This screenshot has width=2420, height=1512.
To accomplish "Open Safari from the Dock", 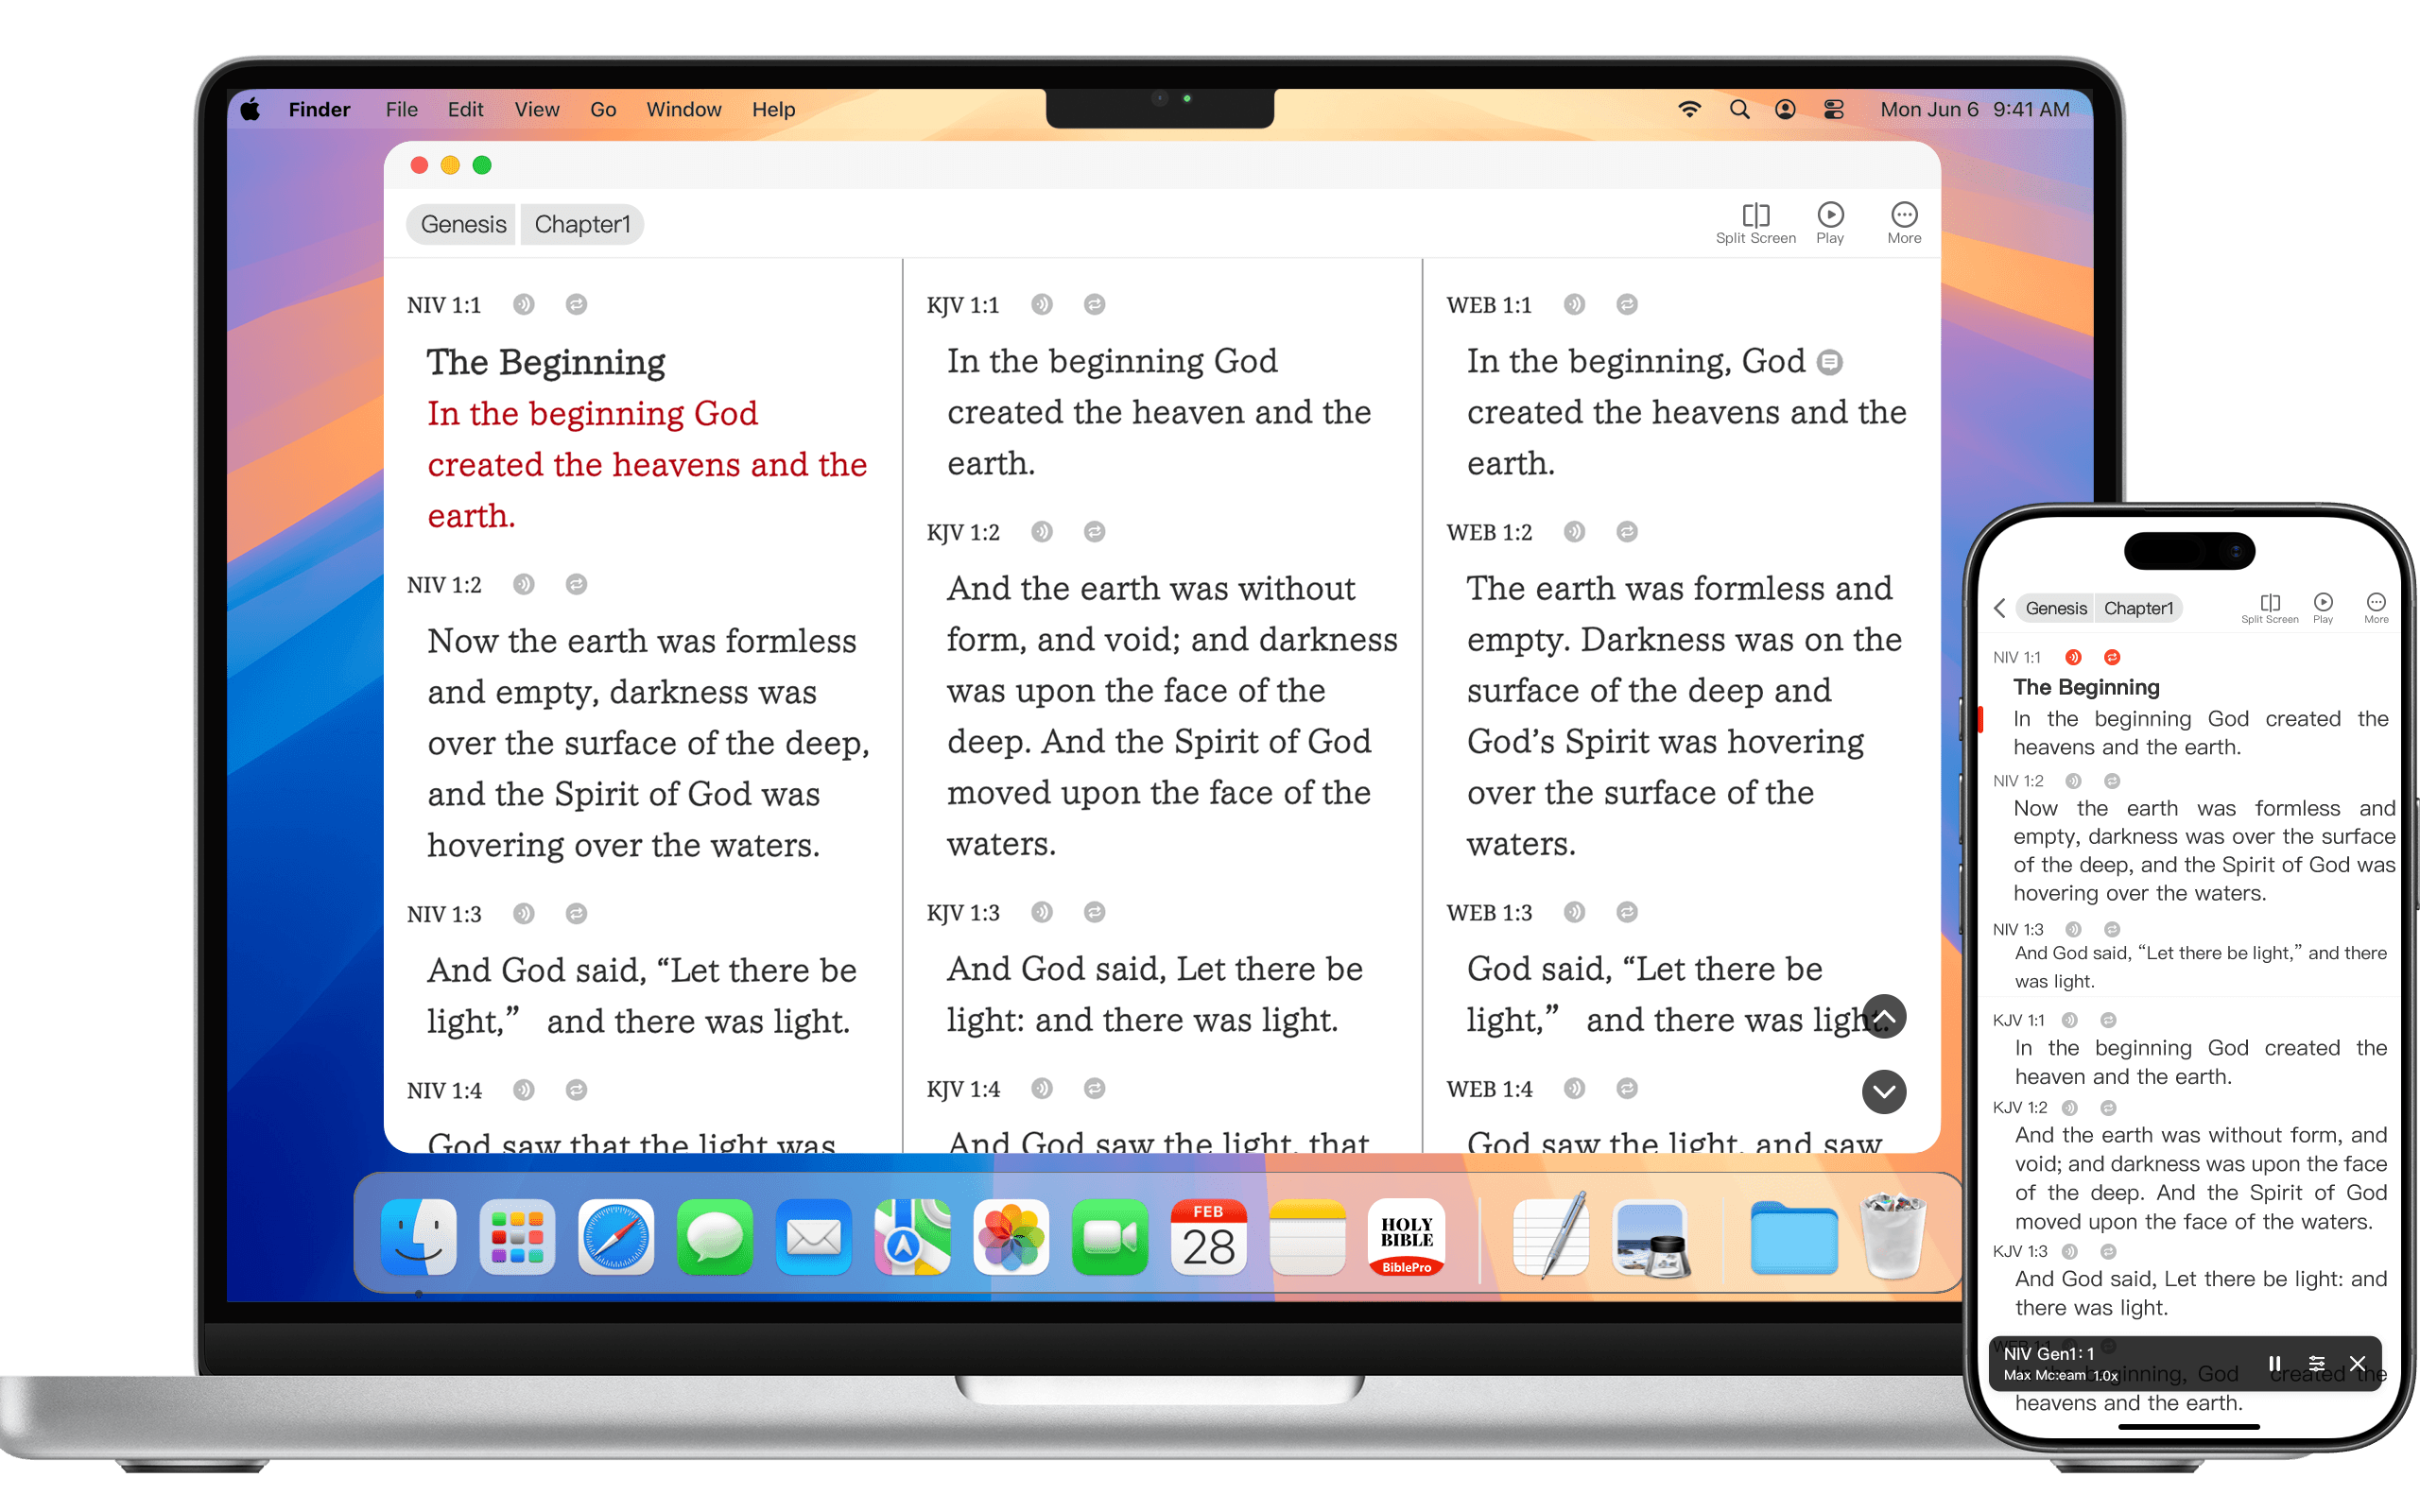I will point(616,1238).
